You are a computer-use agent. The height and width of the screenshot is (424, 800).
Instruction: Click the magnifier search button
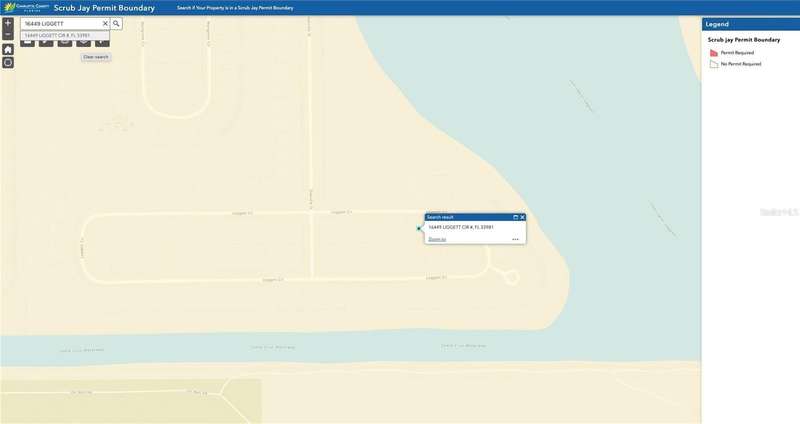coord(116,22)
